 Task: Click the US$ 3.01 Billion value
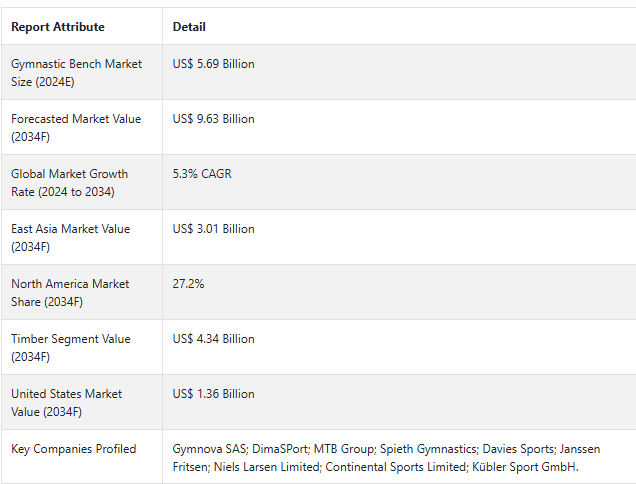pos(213,229)
